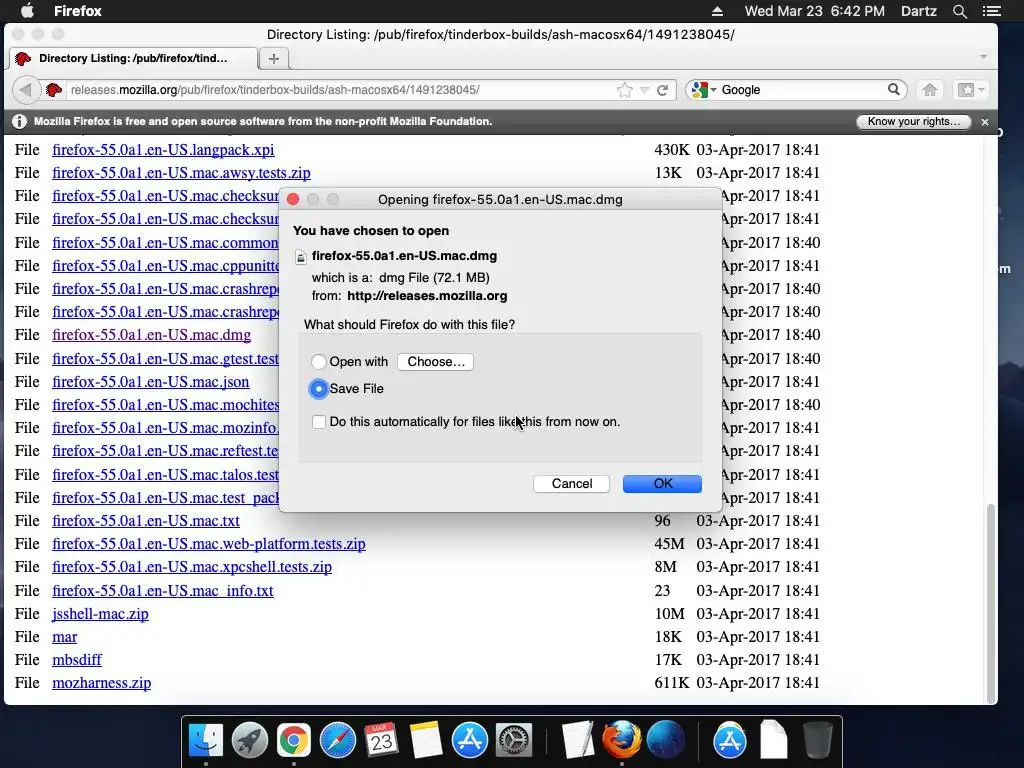Screen dimensions: 1024x768
Task: Click the Choose application button
Action: tap(436, 362)
